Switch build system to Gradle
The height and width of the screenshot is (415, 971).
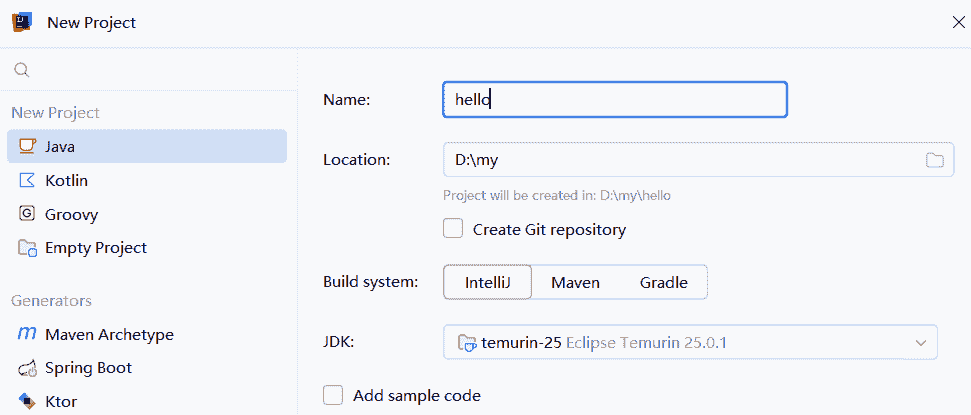pyautogui.click(x=663, y=282)
